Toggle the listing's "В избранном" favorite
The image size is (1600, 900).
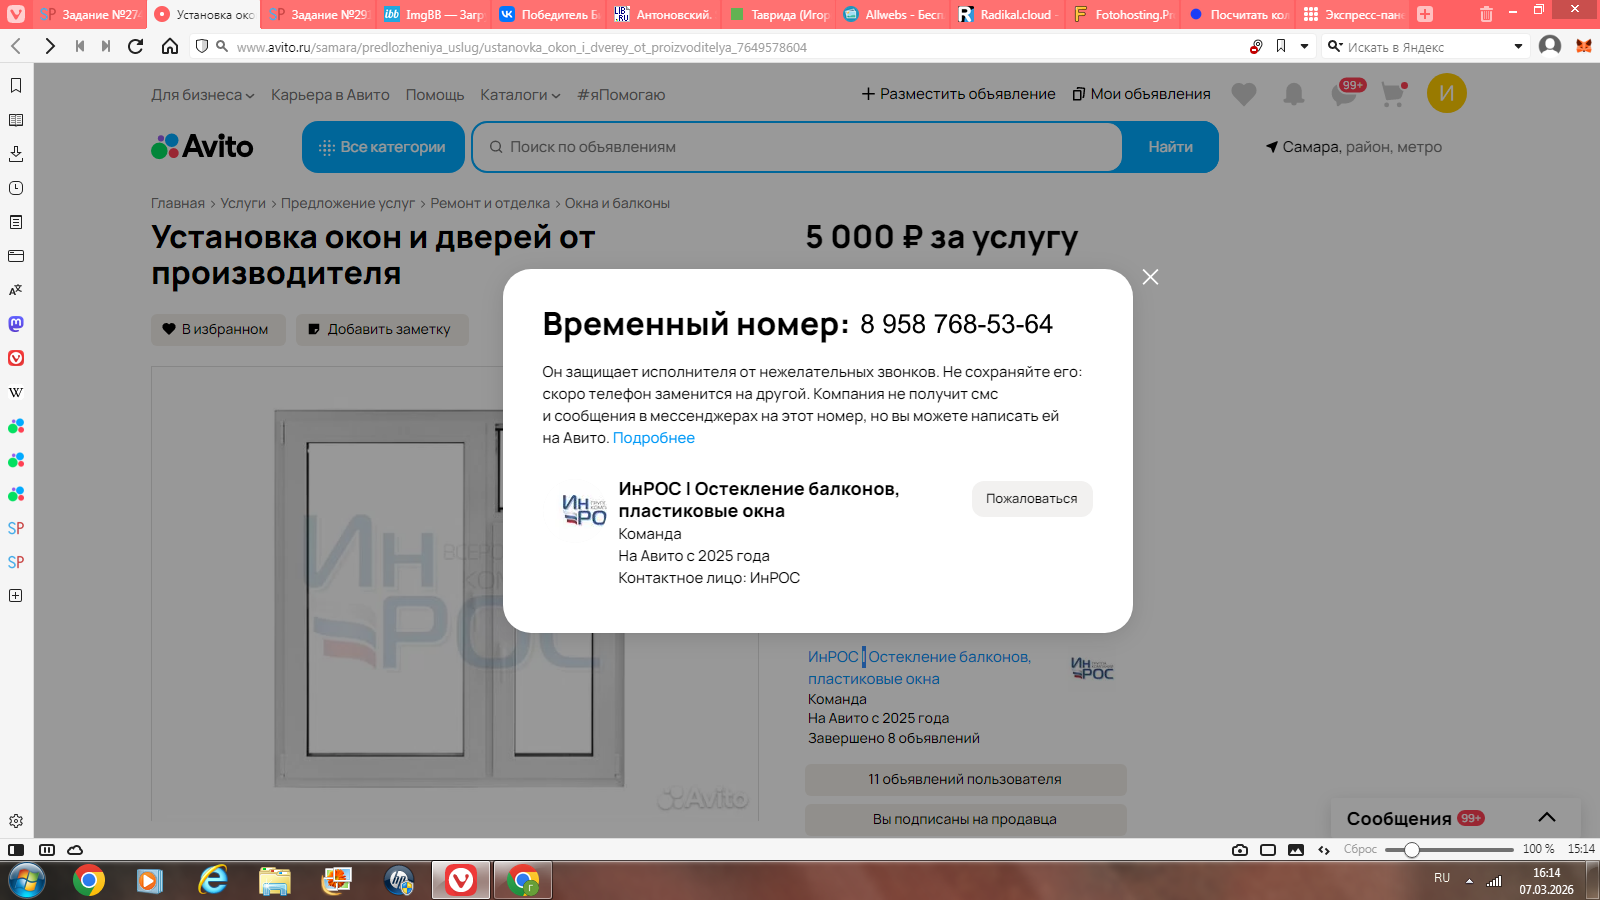tap(218, 329)
